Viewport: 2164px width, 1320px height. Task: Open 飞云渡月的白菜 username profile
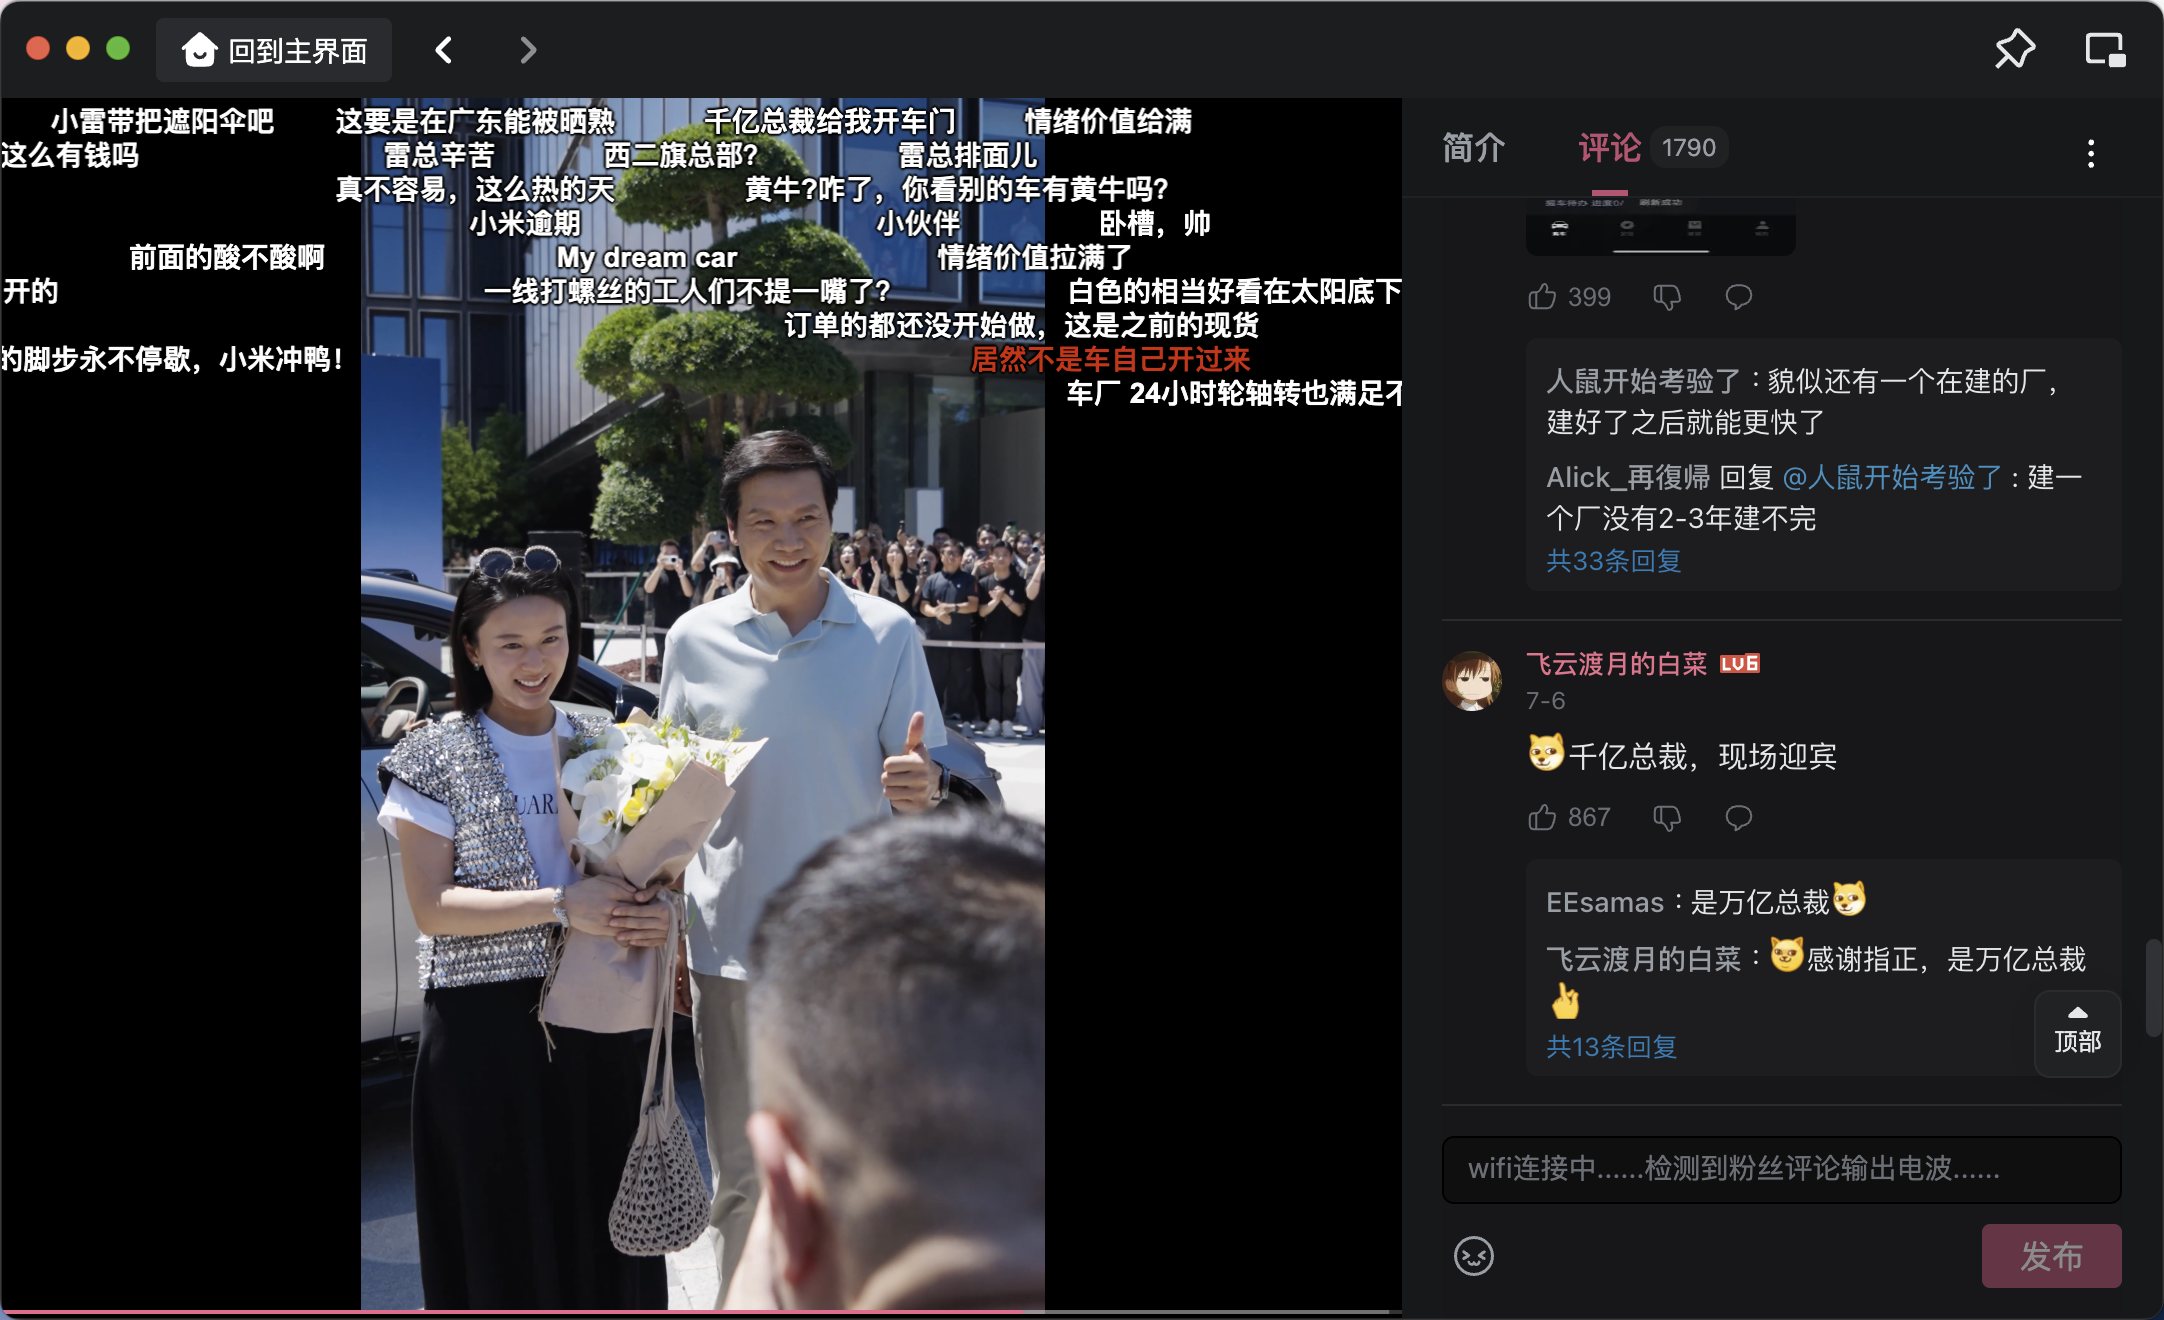click(x=1616, y=664)
